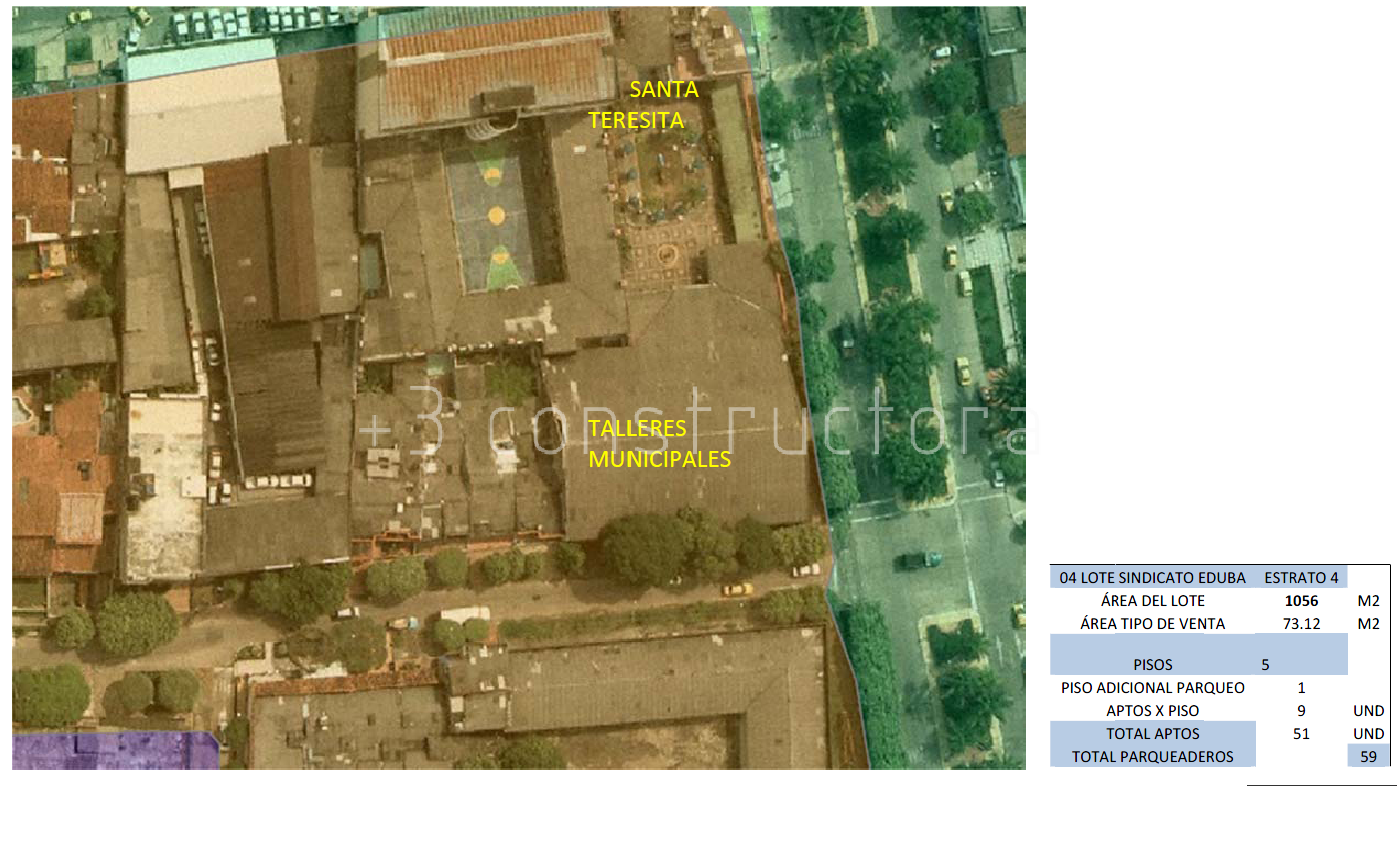Select the '04 LOTE SINDICATO EDUBA' header cell
This screenshot has height=854, width=1397.
point(1152,577)
